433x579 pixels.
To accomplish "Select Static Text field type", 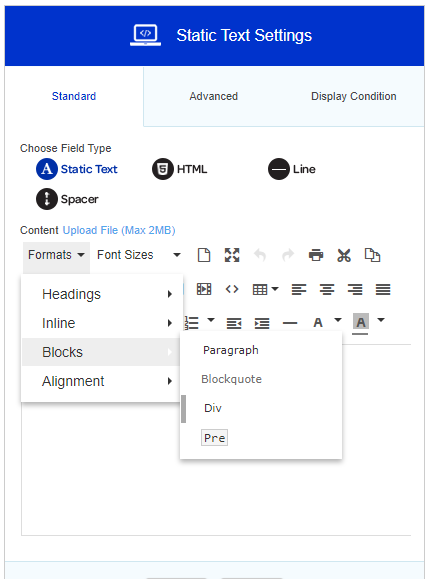I will [x=77, y=169].
